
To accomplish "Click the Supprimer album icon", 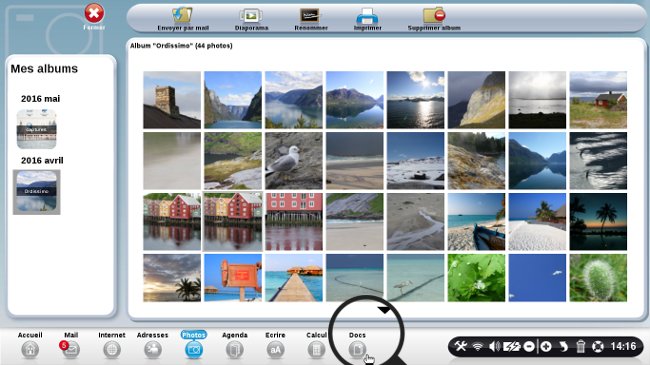I will (434, 15).
